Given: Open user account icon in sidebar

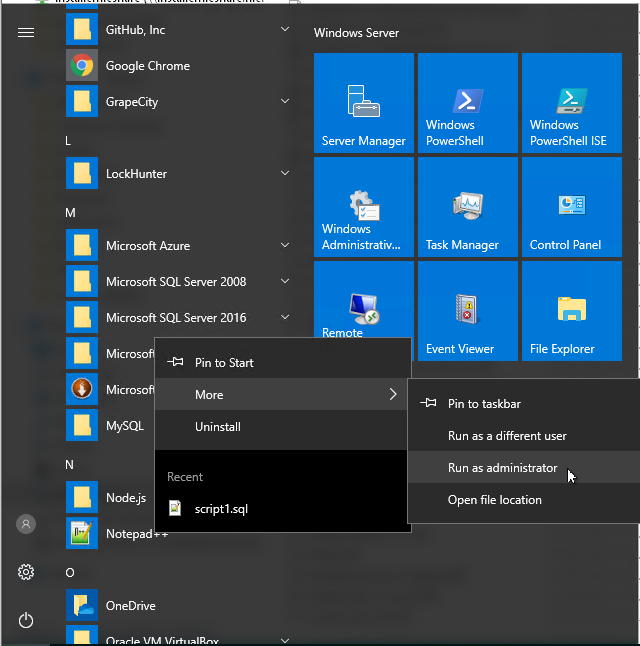Looking at the screenshot, I should coord(26,524).
